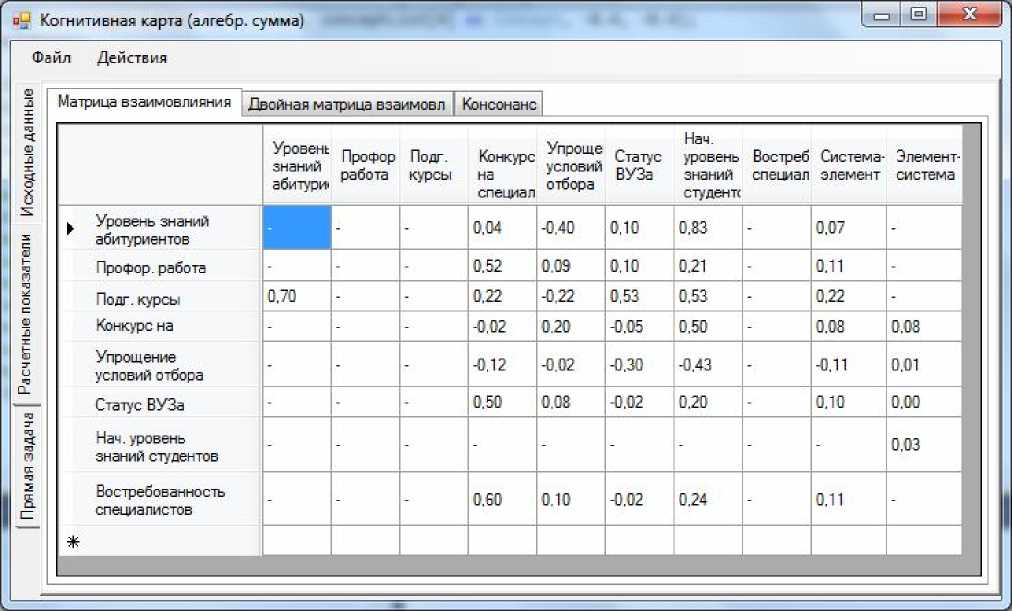Open the Исходные данные vertical tab
Image resolution: width=1012 pixels, height=611 pixels.
pyautogui.click(x=29, y=152)
